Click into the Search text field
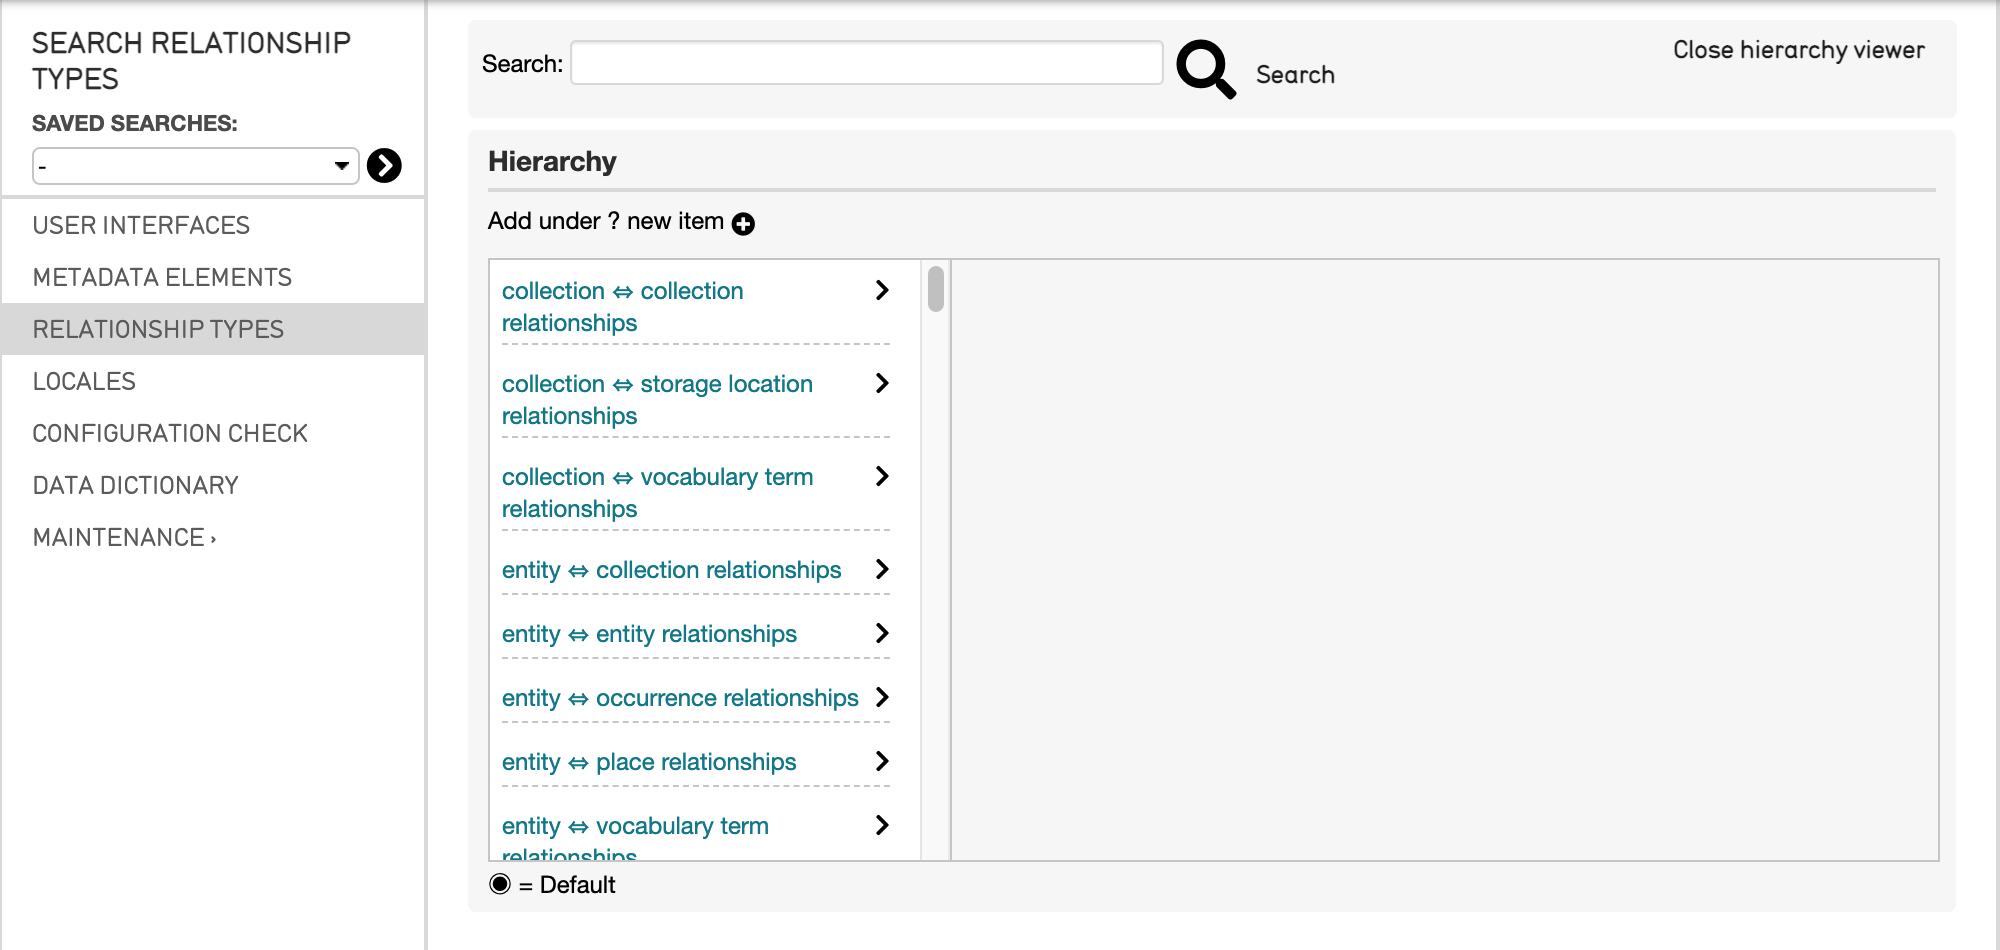The height and width of the screenshot is (950, 2000). pyautogui.click(x=866, y=64)
